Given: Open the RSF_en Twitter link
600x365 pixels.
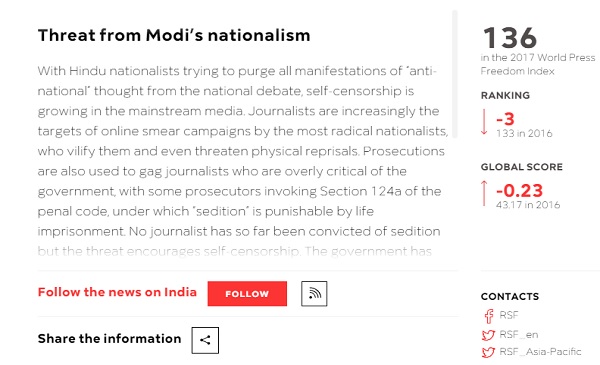Looking at the screenshot, I should coord(519,335).
